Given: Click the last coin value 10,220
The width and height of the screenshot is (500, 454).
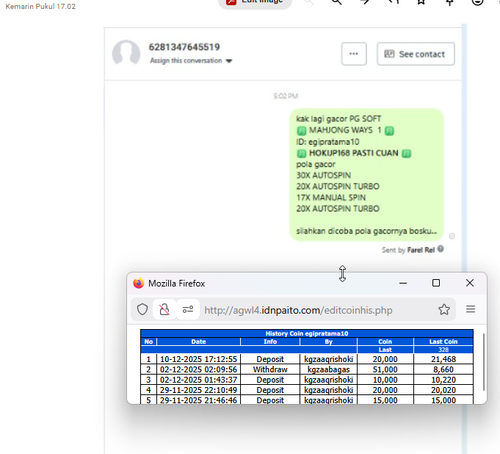Looking at the screenshot, I should (x=443, y=380).
